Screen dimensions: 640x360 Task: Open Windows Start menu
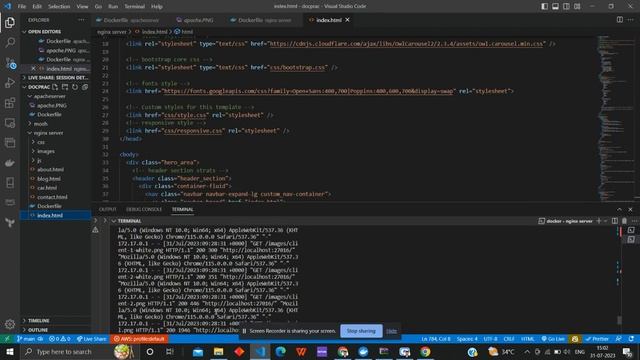click(10, 351)
